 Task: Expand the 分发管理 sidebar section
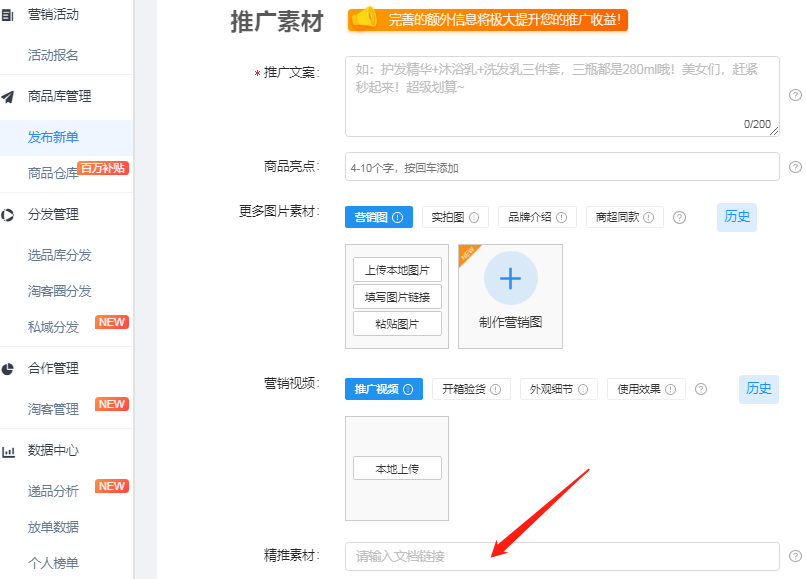click(53, 214)
